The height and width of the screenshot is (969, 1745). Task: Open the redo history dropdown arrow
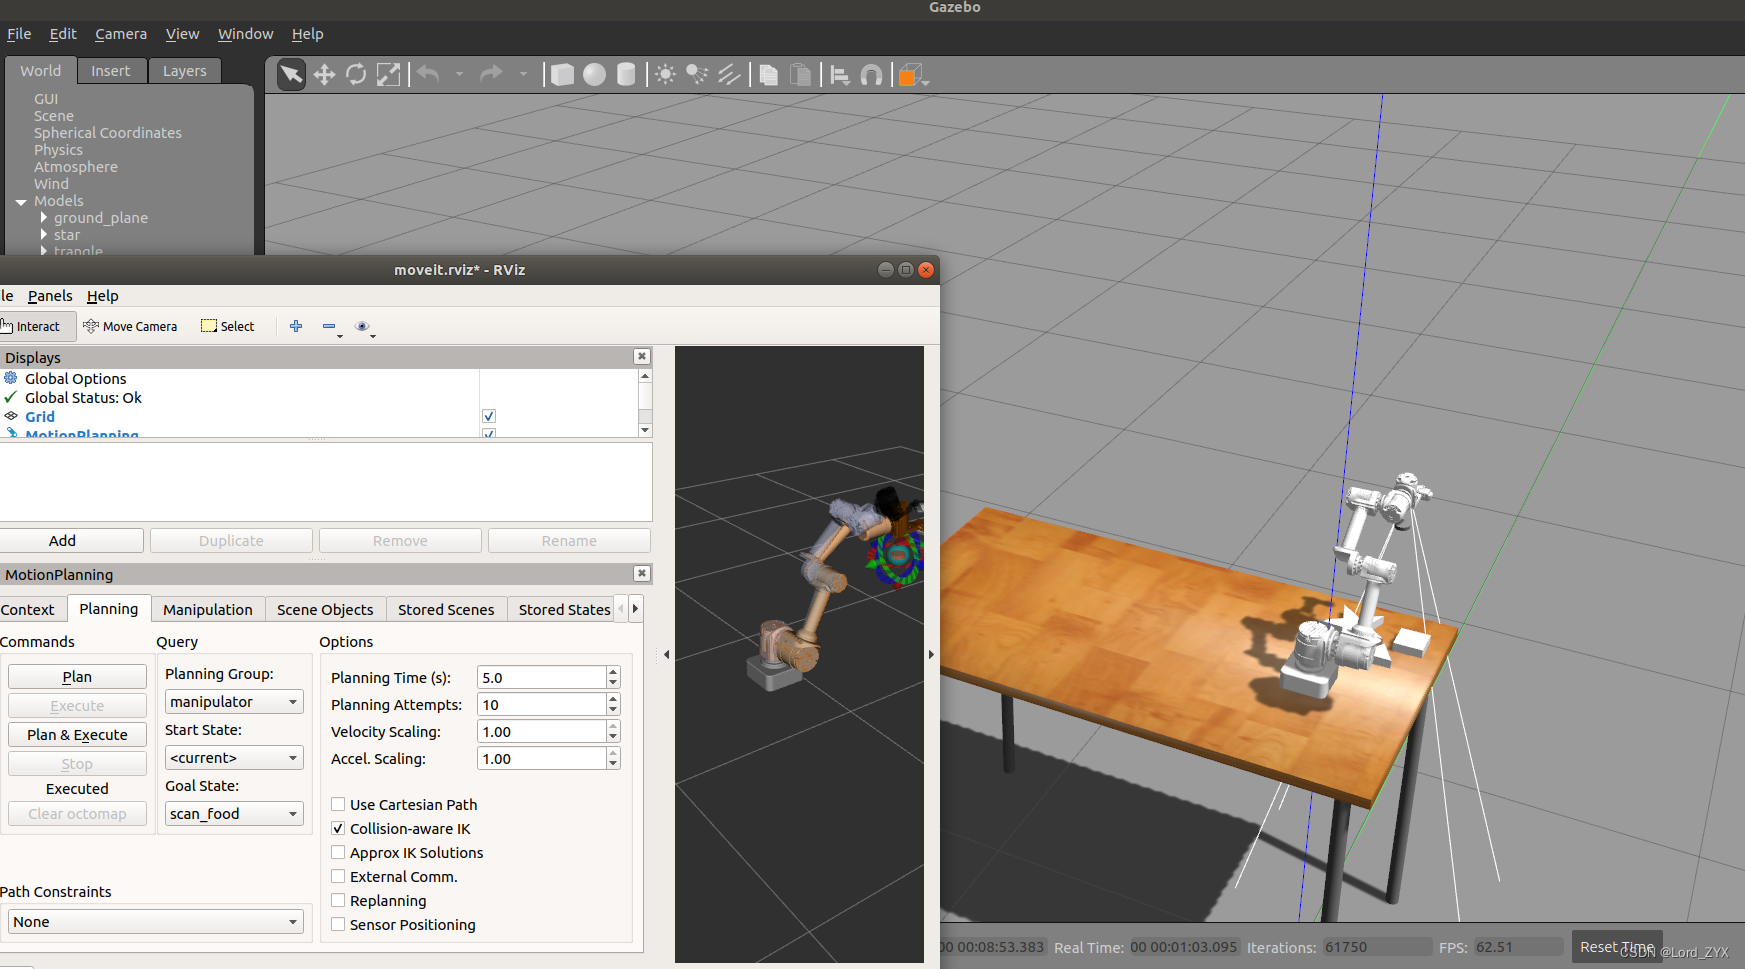pos(523,74)
